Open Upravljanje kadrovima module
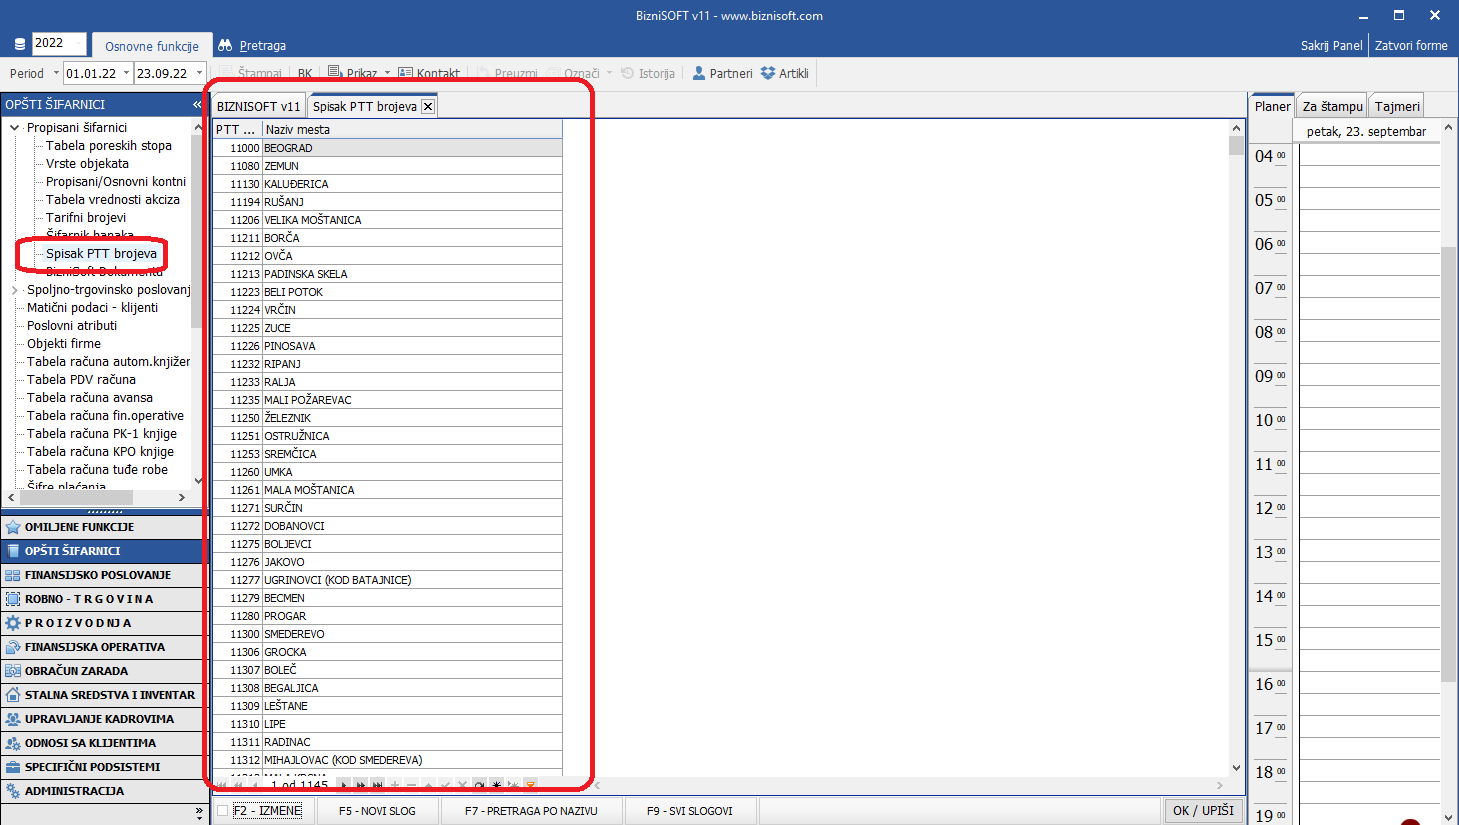 click(100, 719)
